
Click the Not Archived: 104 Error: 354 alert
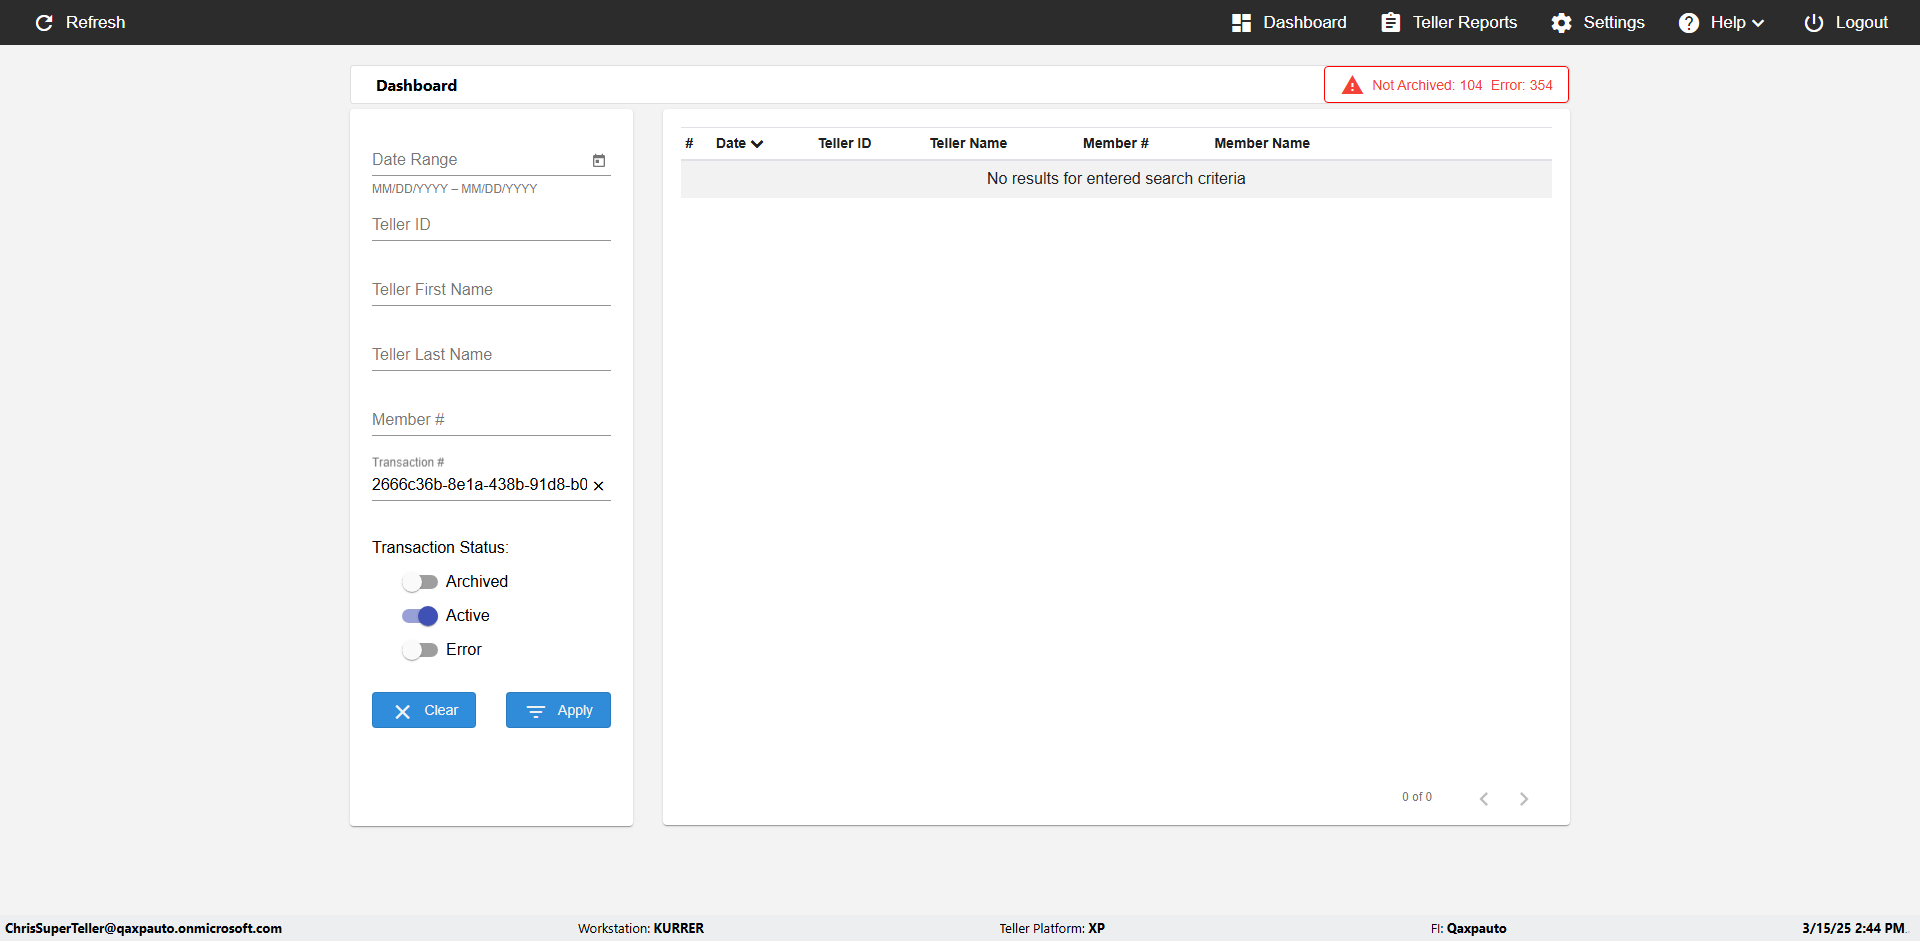[x=1446, y=85]
